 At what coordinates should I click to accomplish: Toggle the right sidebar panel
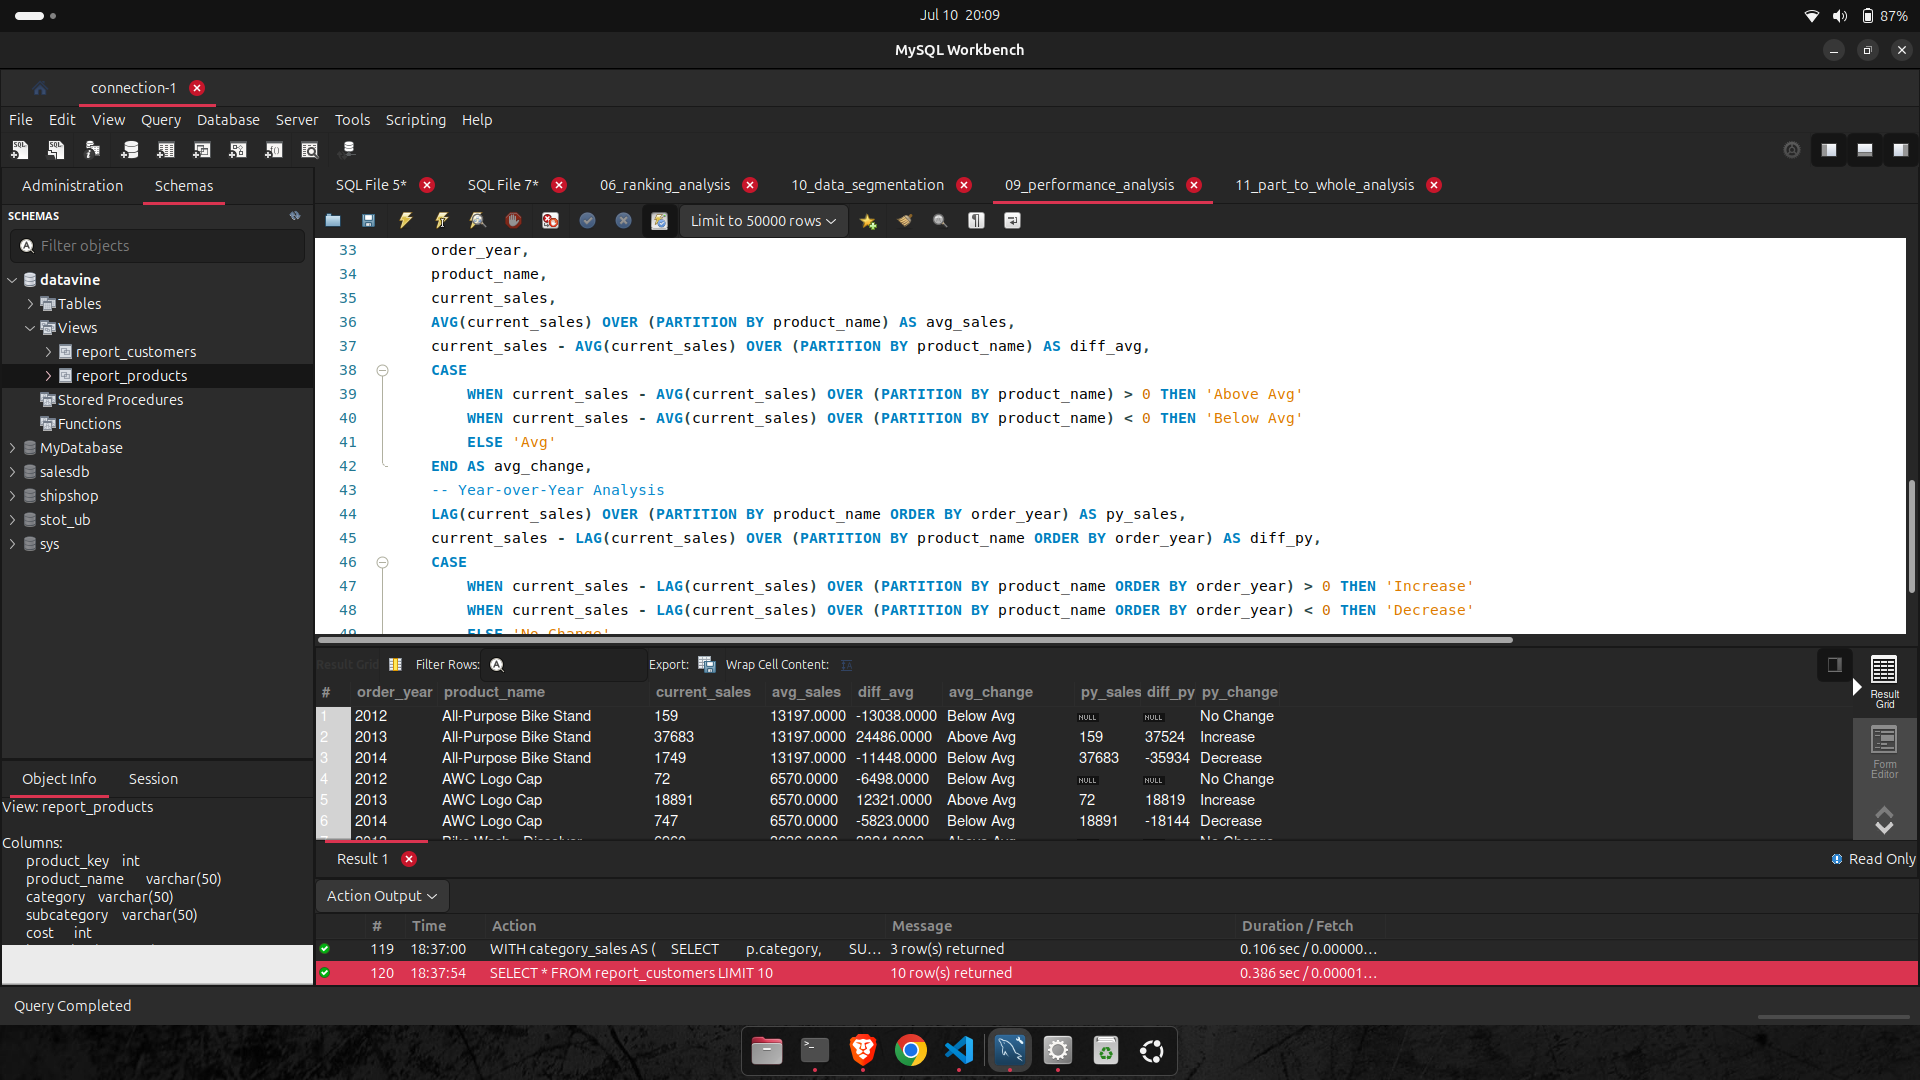pos(1901,150)
